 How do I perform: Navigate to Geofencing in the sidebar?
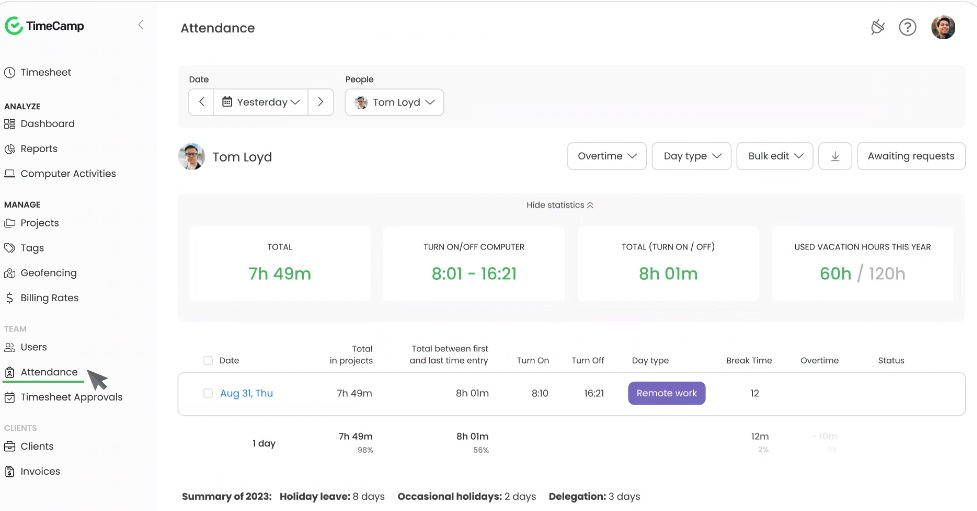[x=48, y=273]
